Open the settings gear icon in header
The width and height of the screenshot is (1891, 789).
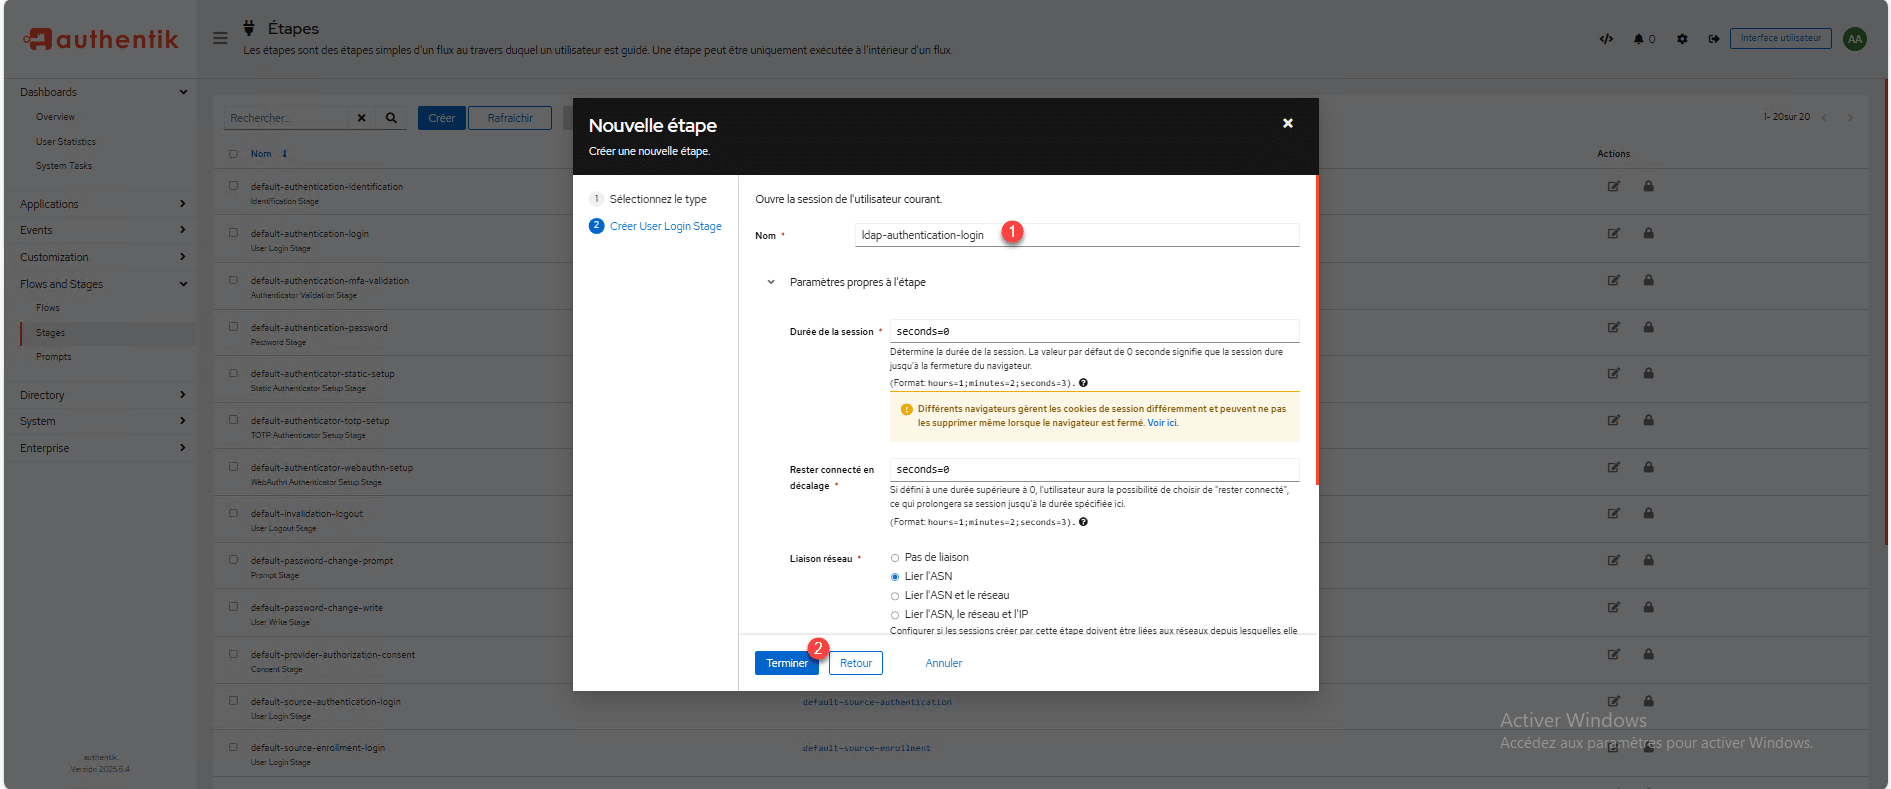pos(1682,39)
